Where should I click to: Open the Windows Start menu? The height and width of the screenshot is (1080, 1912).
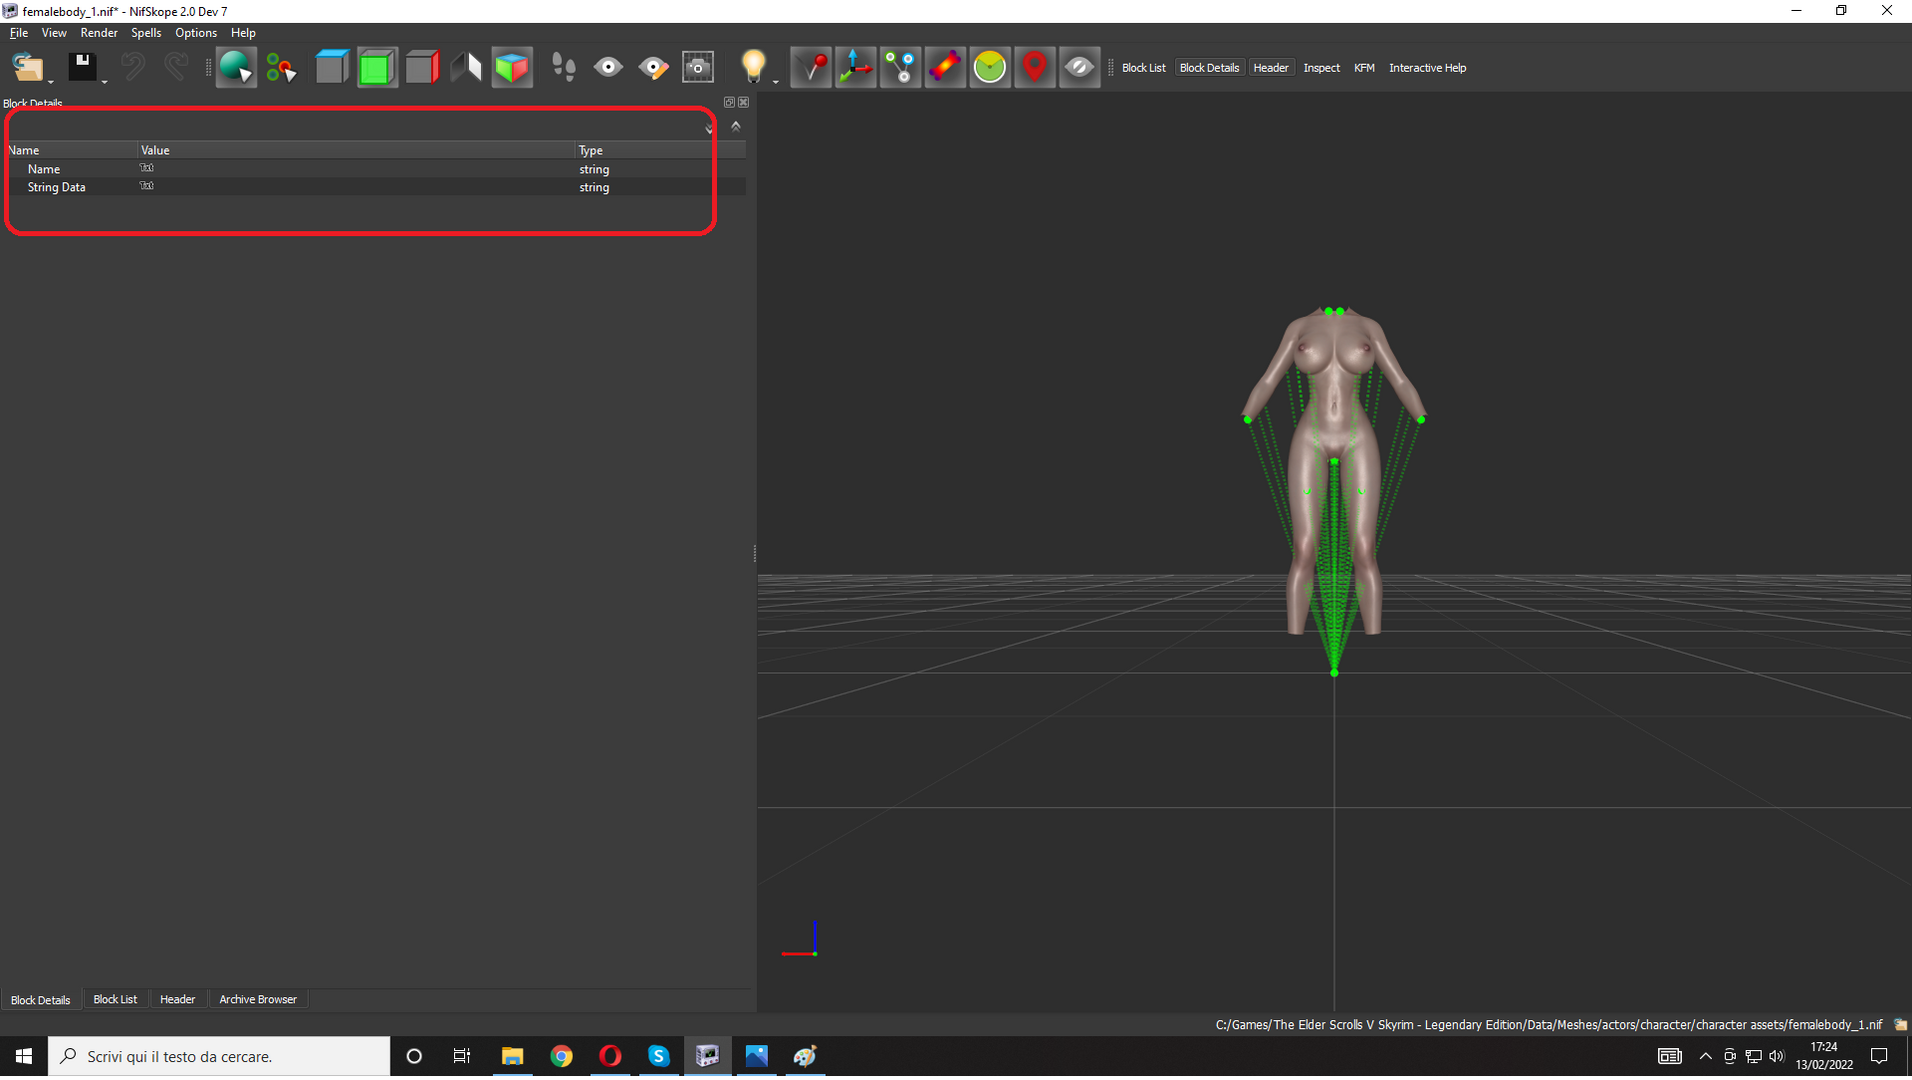coord(24,1056)
